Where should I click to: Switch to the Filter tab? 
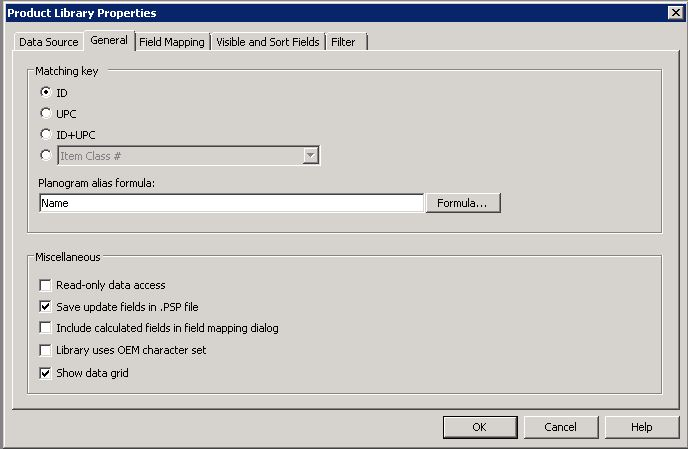tap(344, 42)
